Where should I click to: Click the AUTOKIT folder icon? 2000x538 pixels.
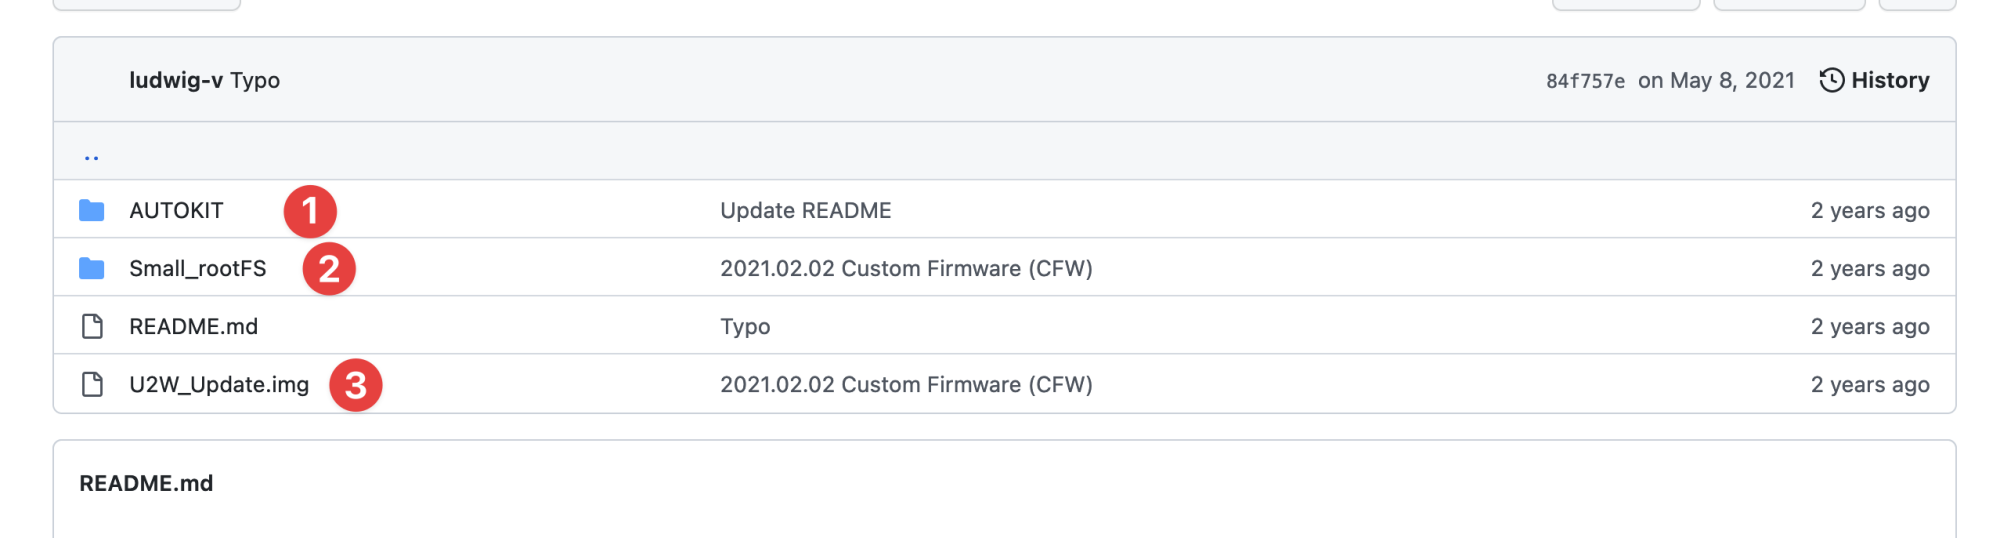(x=92, y=210)
